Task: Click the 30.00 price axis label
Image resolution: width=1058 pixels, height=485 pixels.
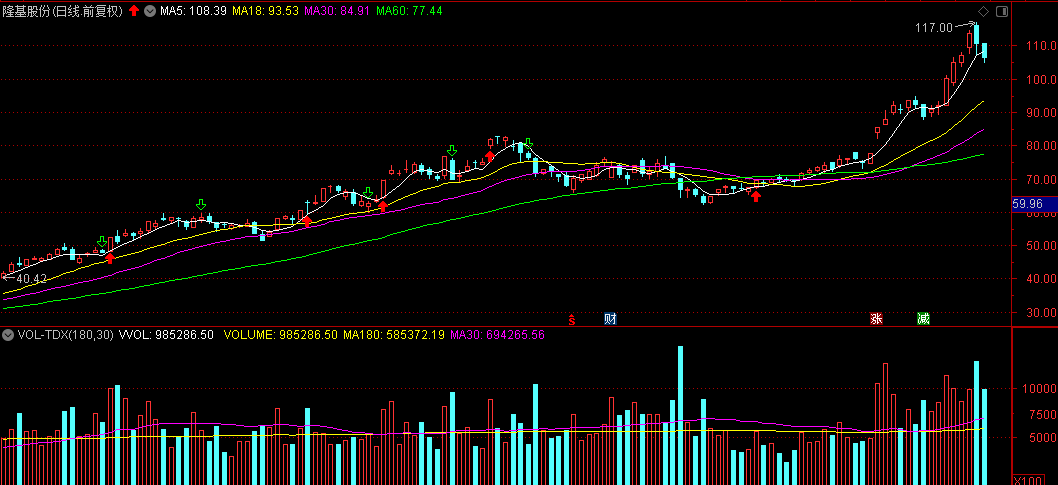Action: click(x=1041, y=312)
